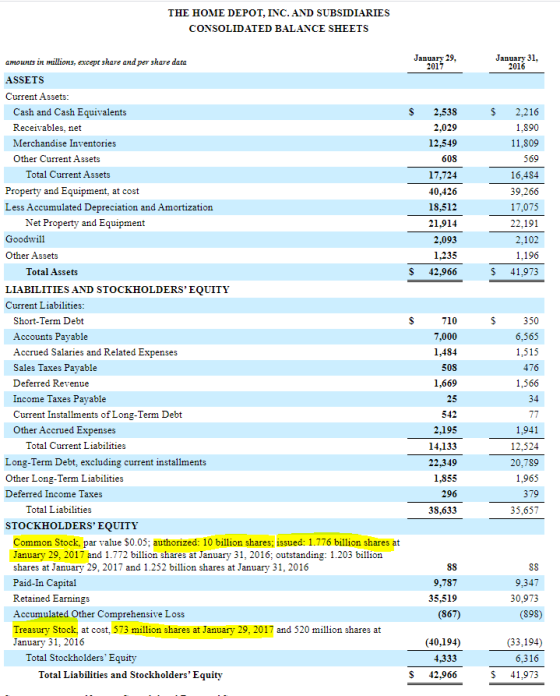Click the 'January 31, 2016' column header
Screen dimensions: 560x696
(x=517, y=62)
